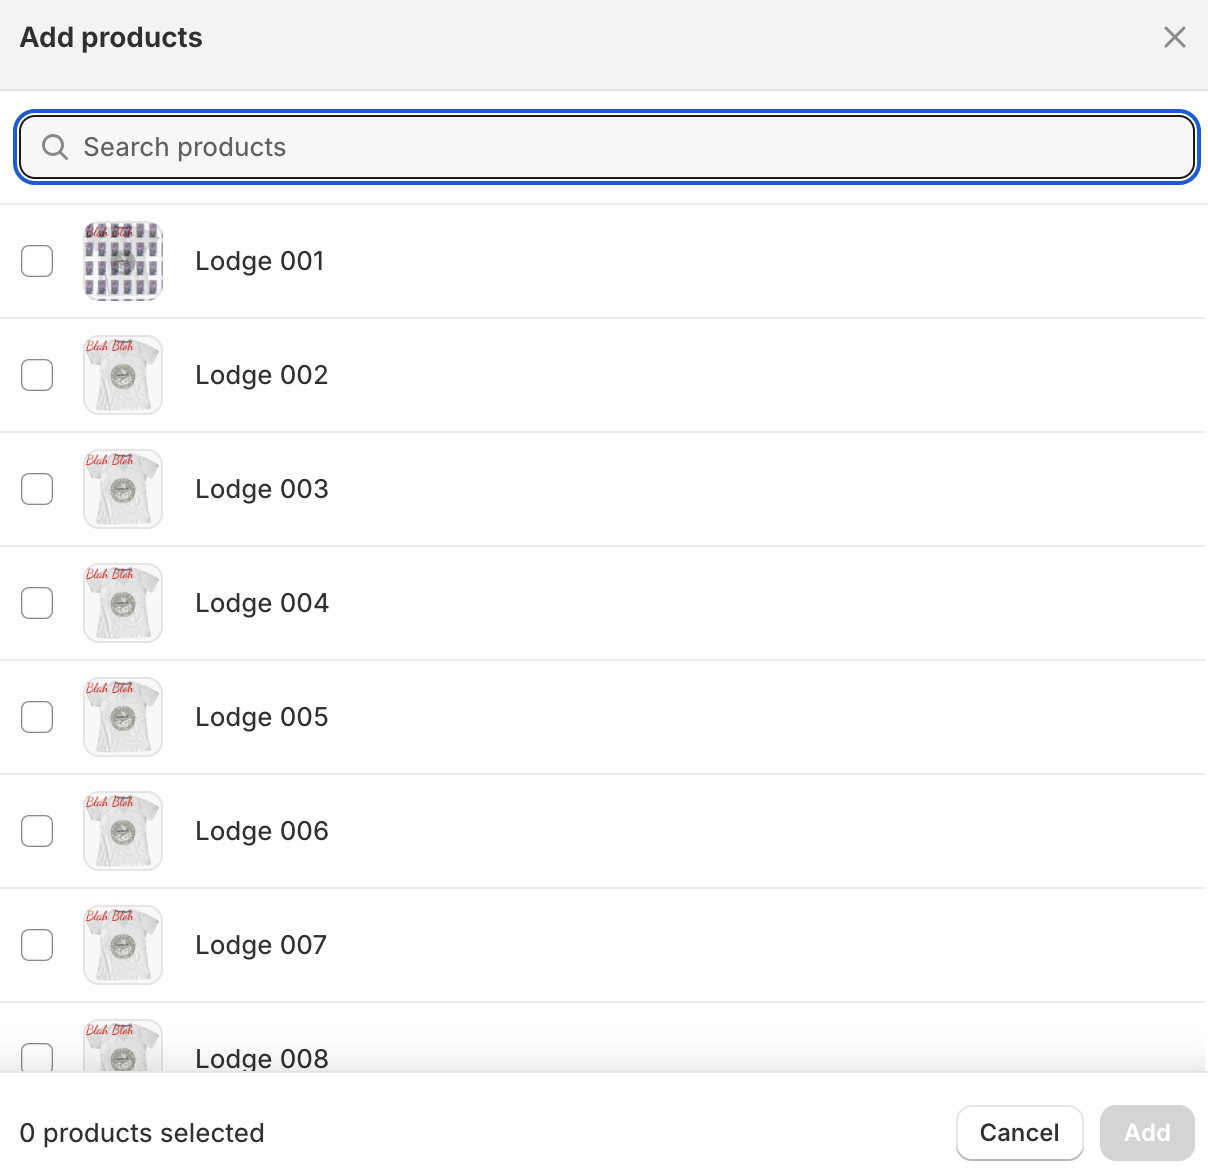Tick the checkbox for Lodge 003
This screenshot has height=1174, width=1208.
click(37, 489)
